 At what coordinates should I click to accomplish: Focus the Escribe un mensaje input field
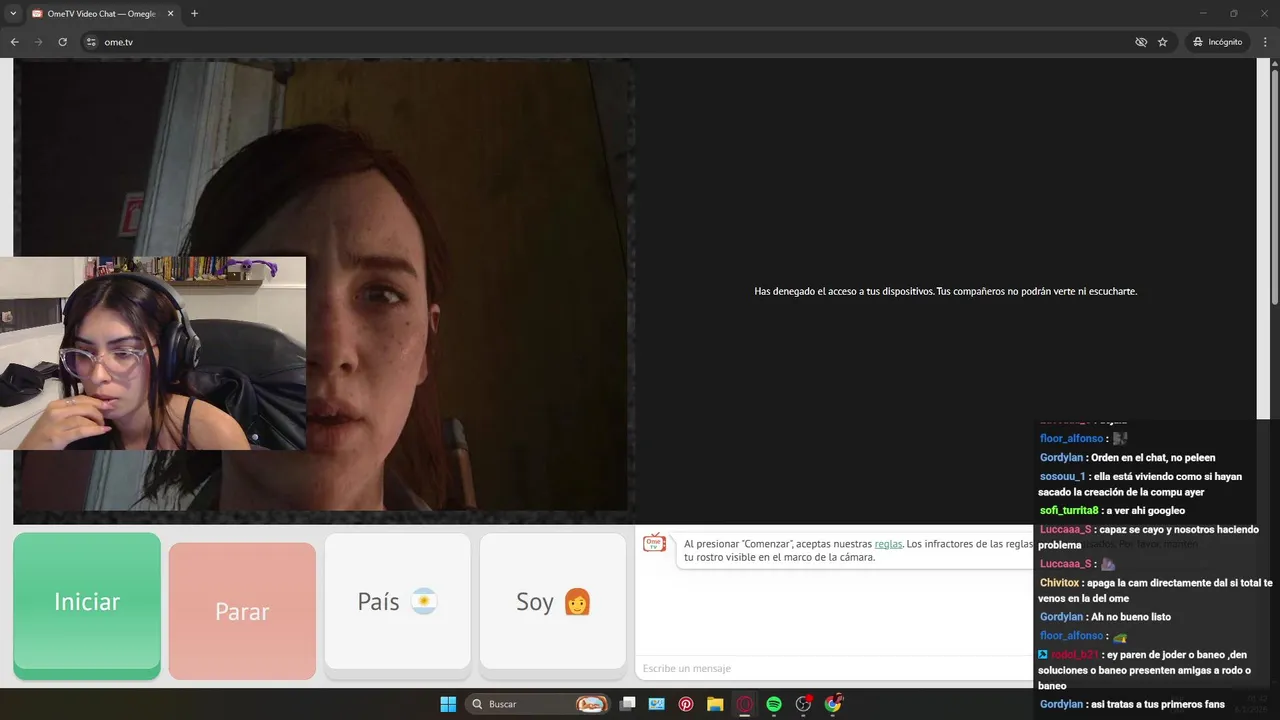[x=835, y=668]
